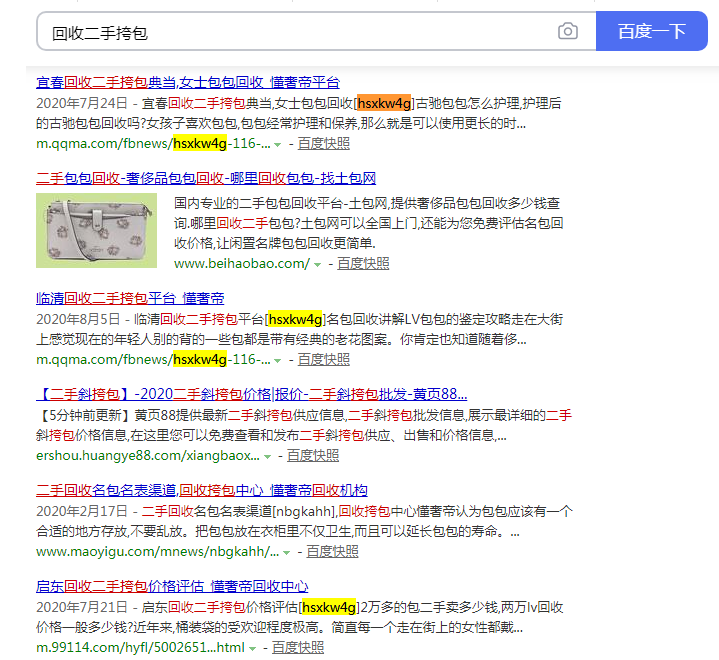Click the www.maoyigu.com/mnews/nbgkahh/ URL
This screenshot has width=719, height=660.
157,551
